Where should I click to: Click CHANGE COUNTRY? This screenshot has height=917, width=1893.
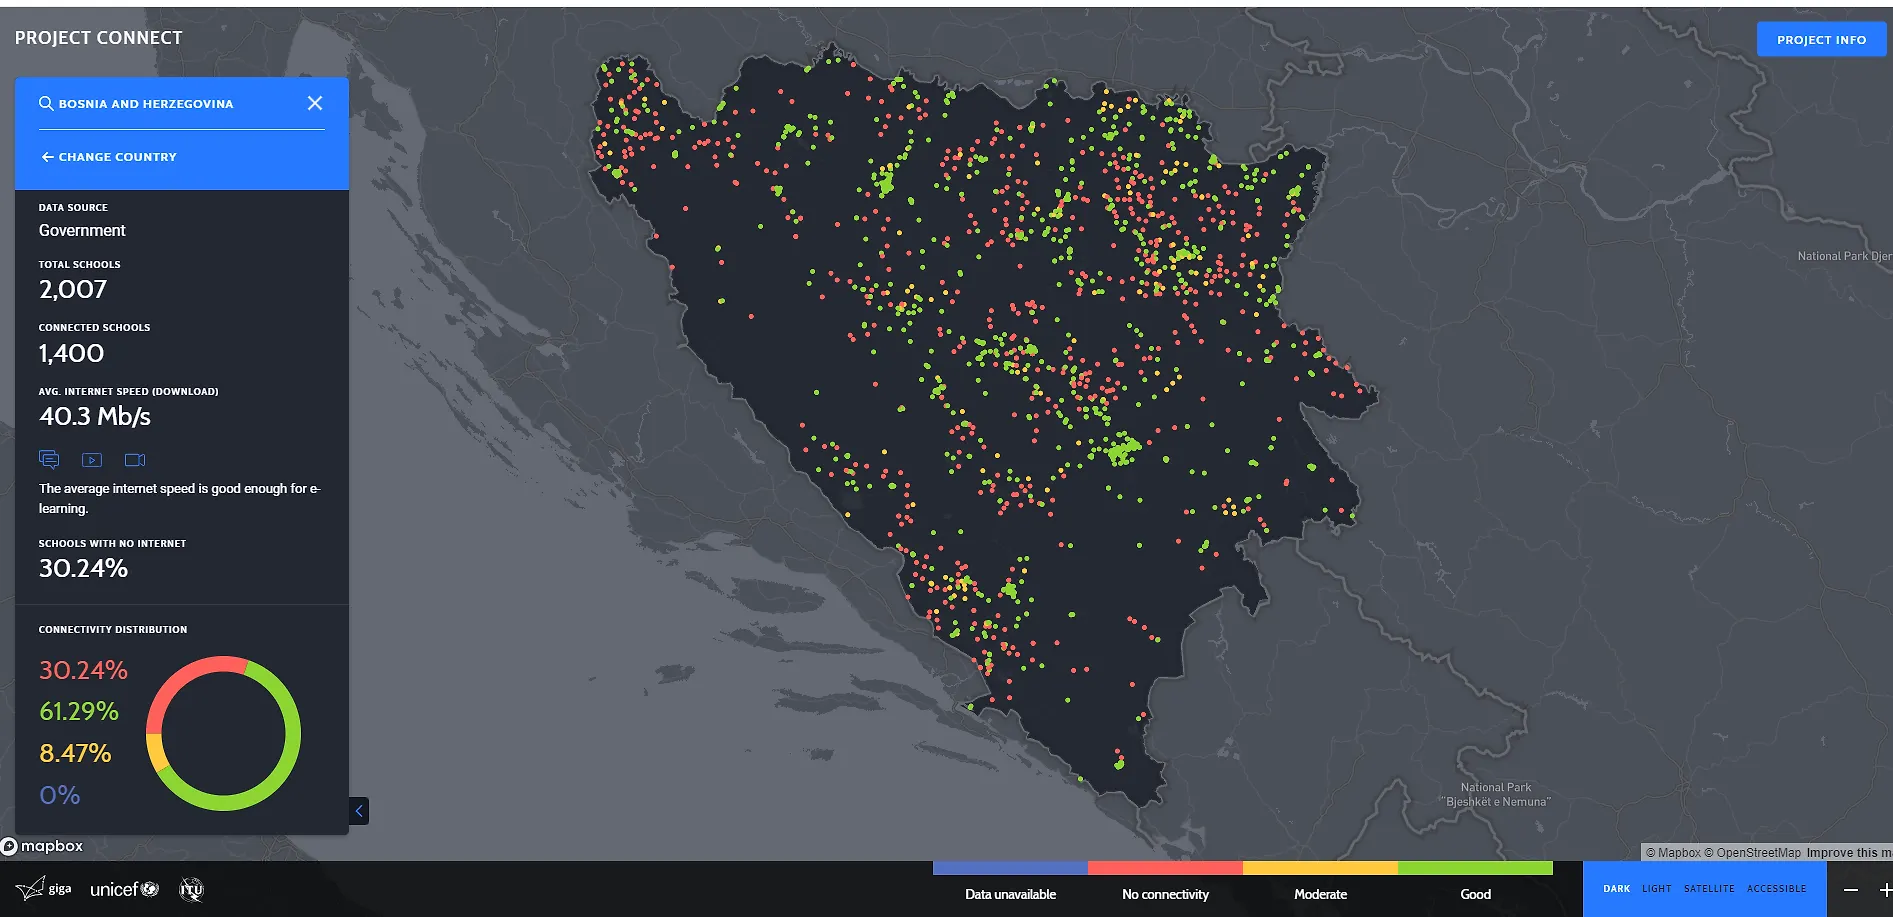pyautogui.click(x=108, y=156)
